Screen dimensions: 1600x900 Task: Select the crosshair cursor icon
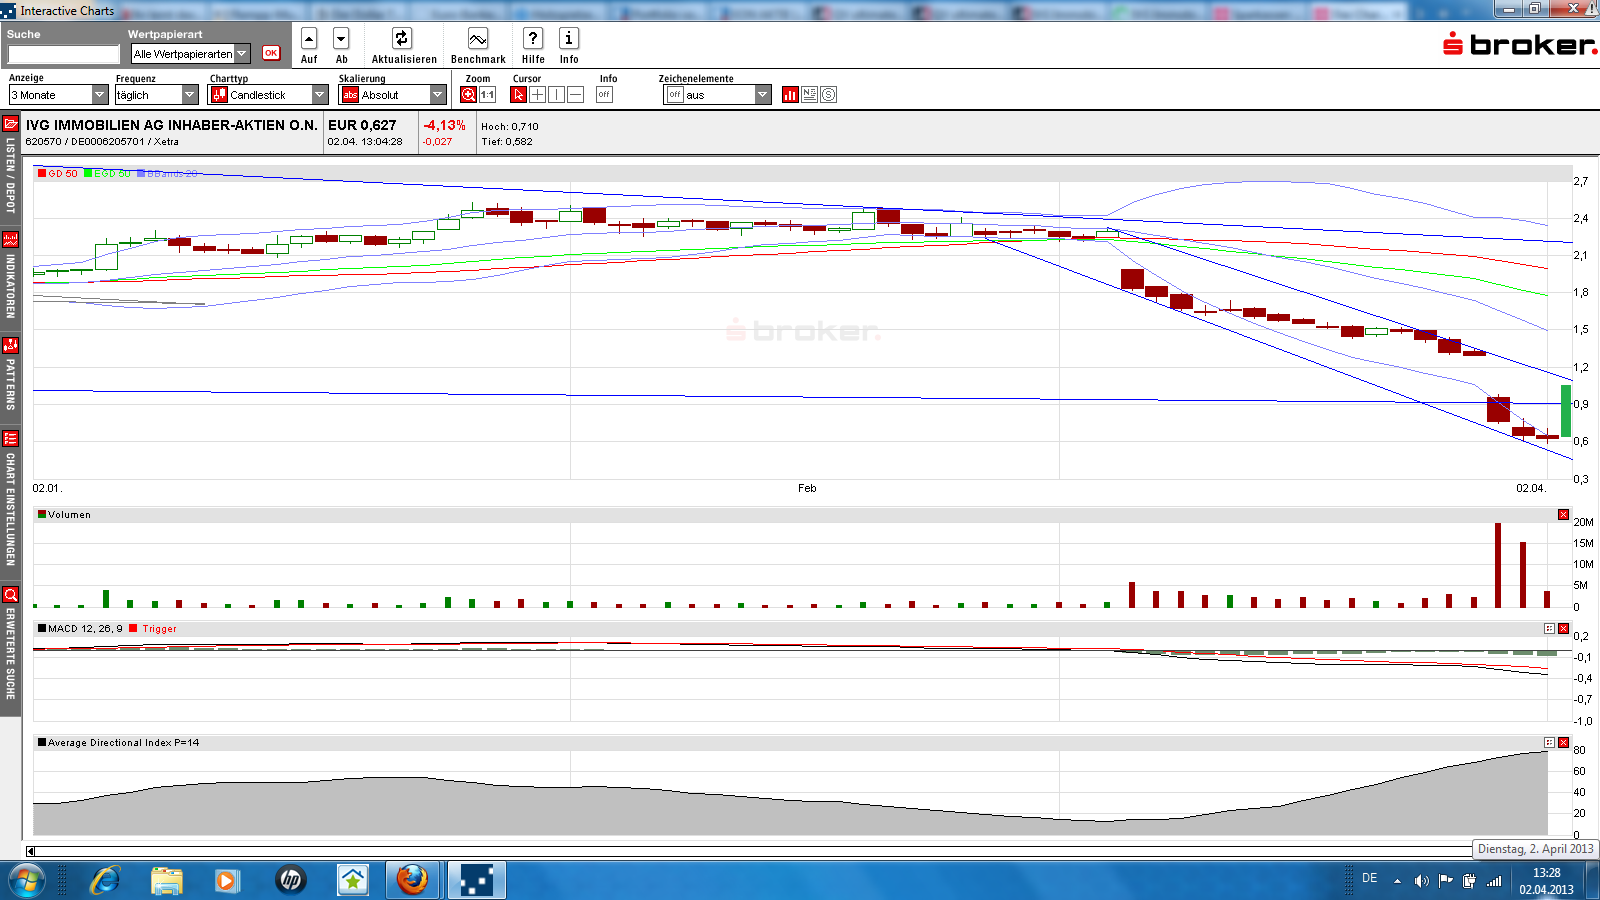[537, 95]
